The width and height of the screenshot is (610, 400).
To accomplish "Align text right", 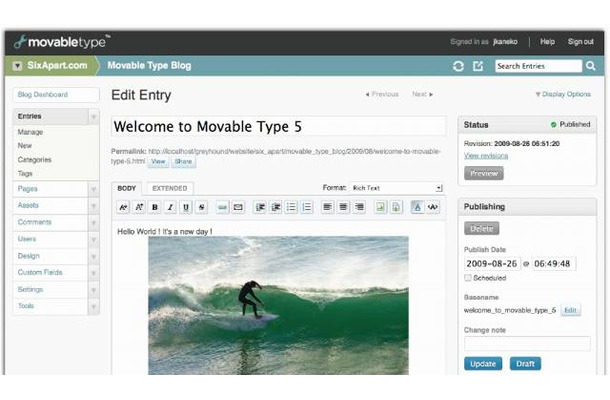I will coord(359,207).
